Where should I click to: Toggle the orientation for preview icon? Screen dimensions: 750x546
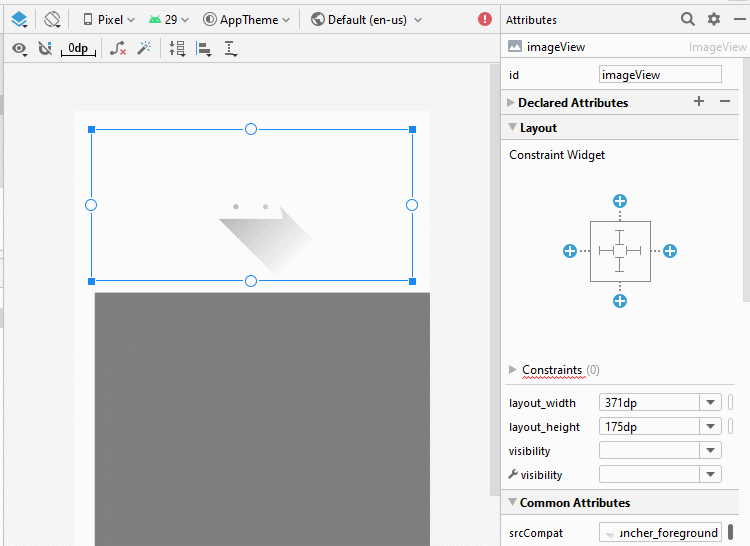pyautogui.click(x=52, y=20)
